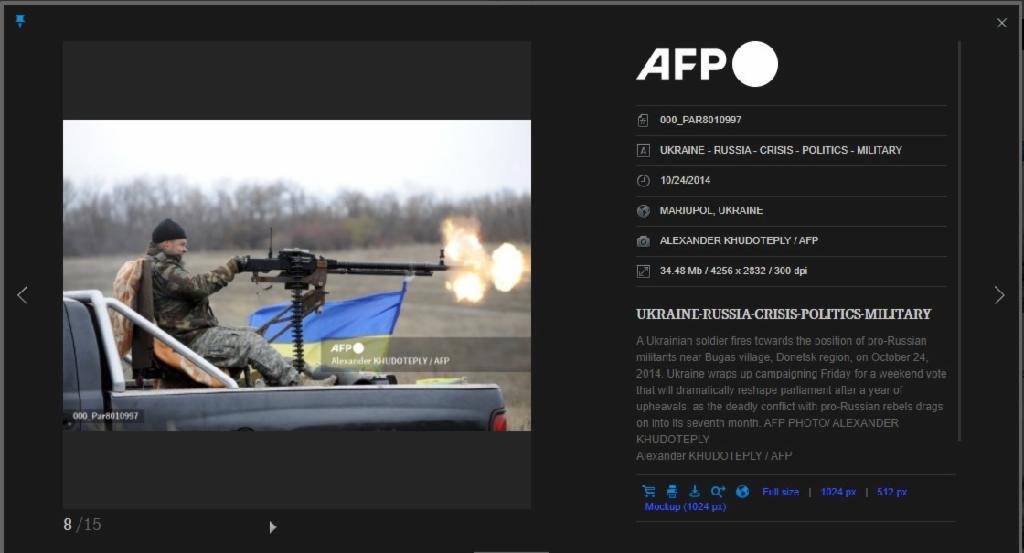
Task: Click the caption paragraph text
Action: (x=791, y=390)
